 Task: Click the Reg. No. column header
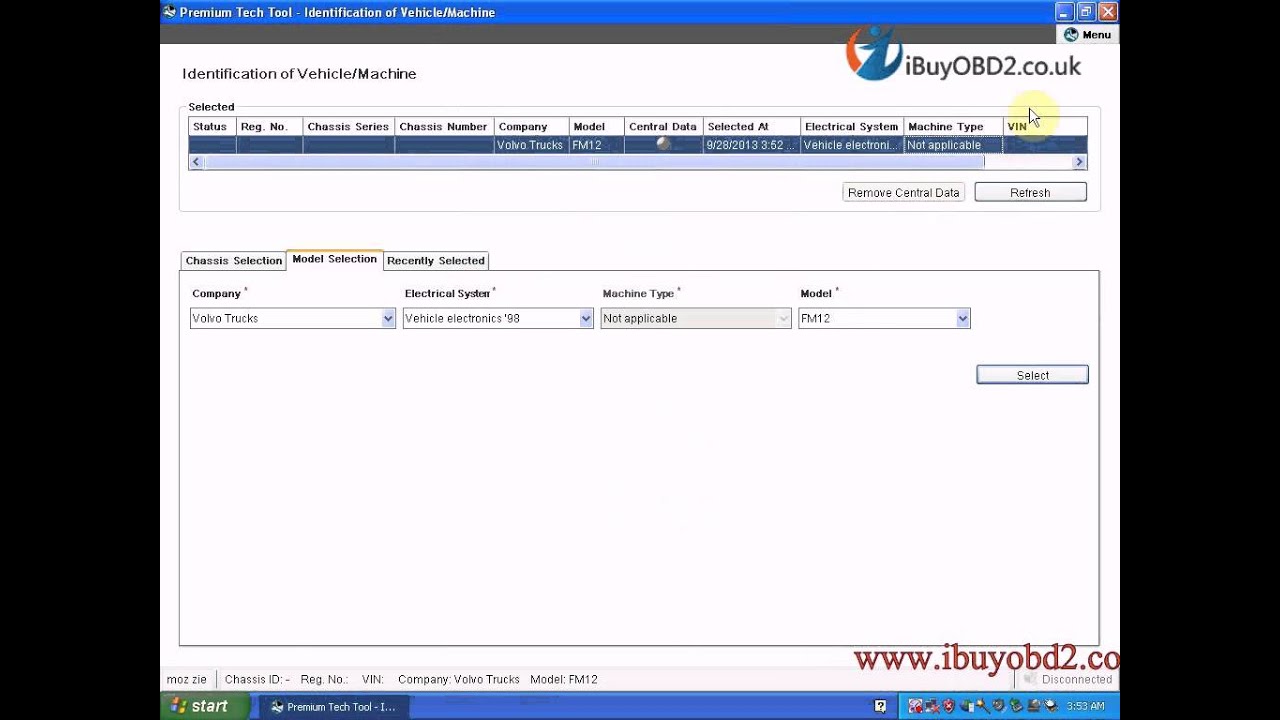click(x=269, y=126)
